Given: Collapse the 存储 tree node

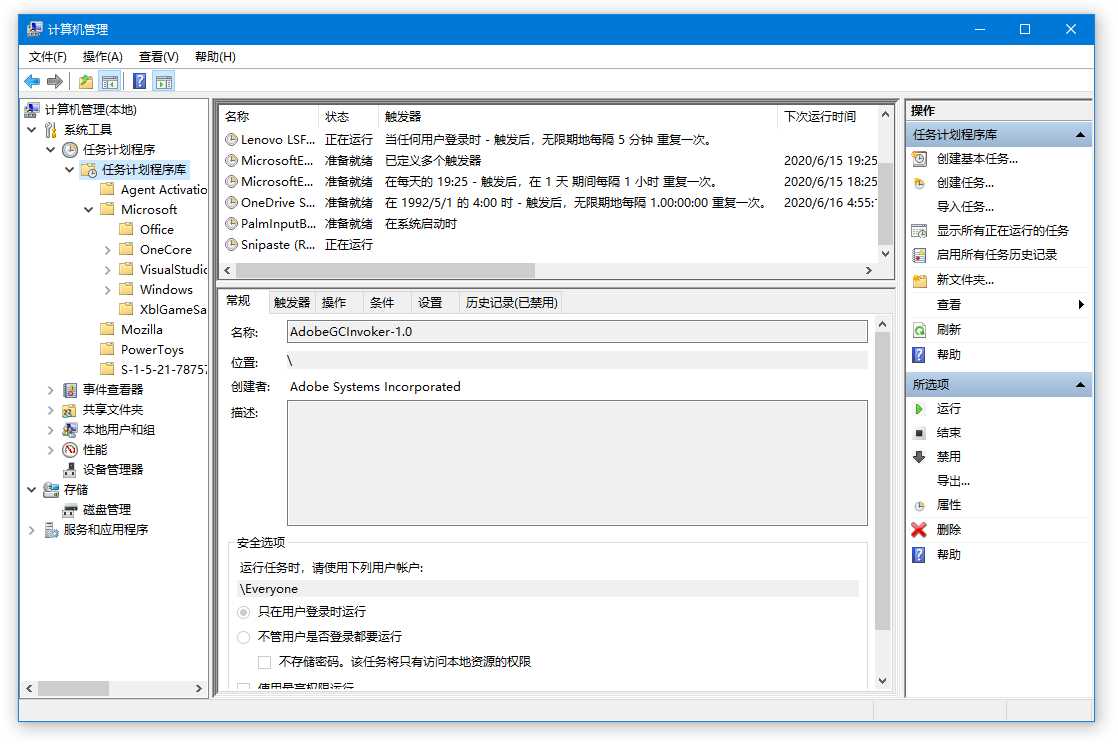Looking at the screenshot, I should pos(31,490).
